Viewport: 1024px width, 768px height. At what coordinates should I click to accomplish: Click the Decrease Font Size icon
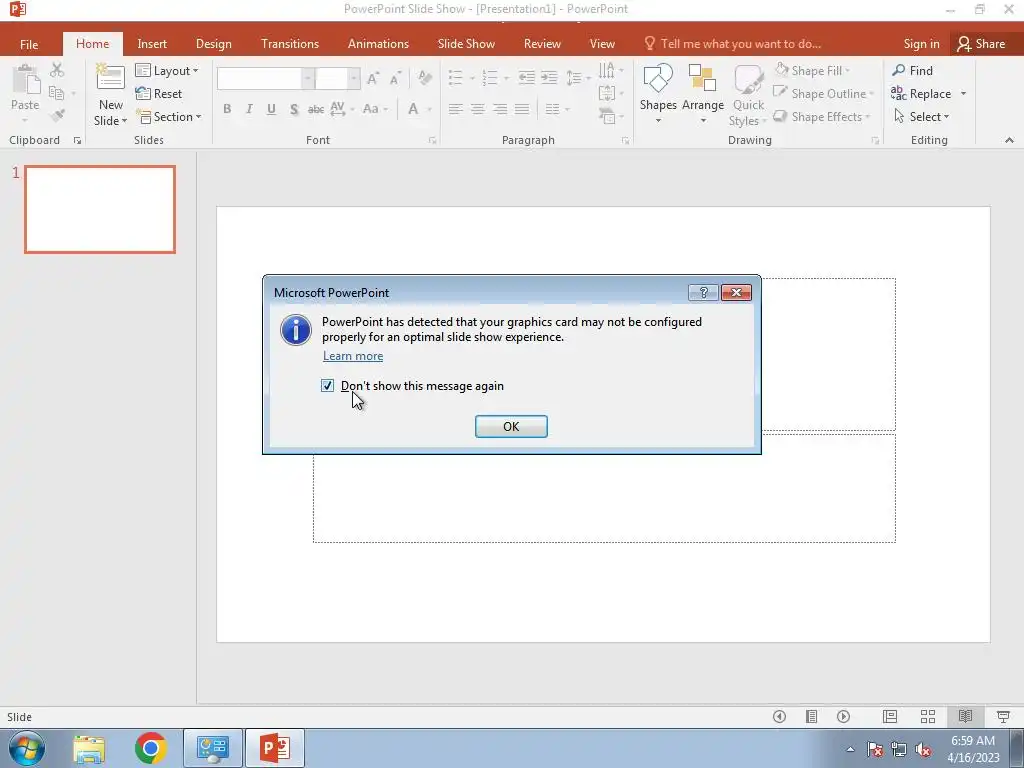tap(394, 78)
